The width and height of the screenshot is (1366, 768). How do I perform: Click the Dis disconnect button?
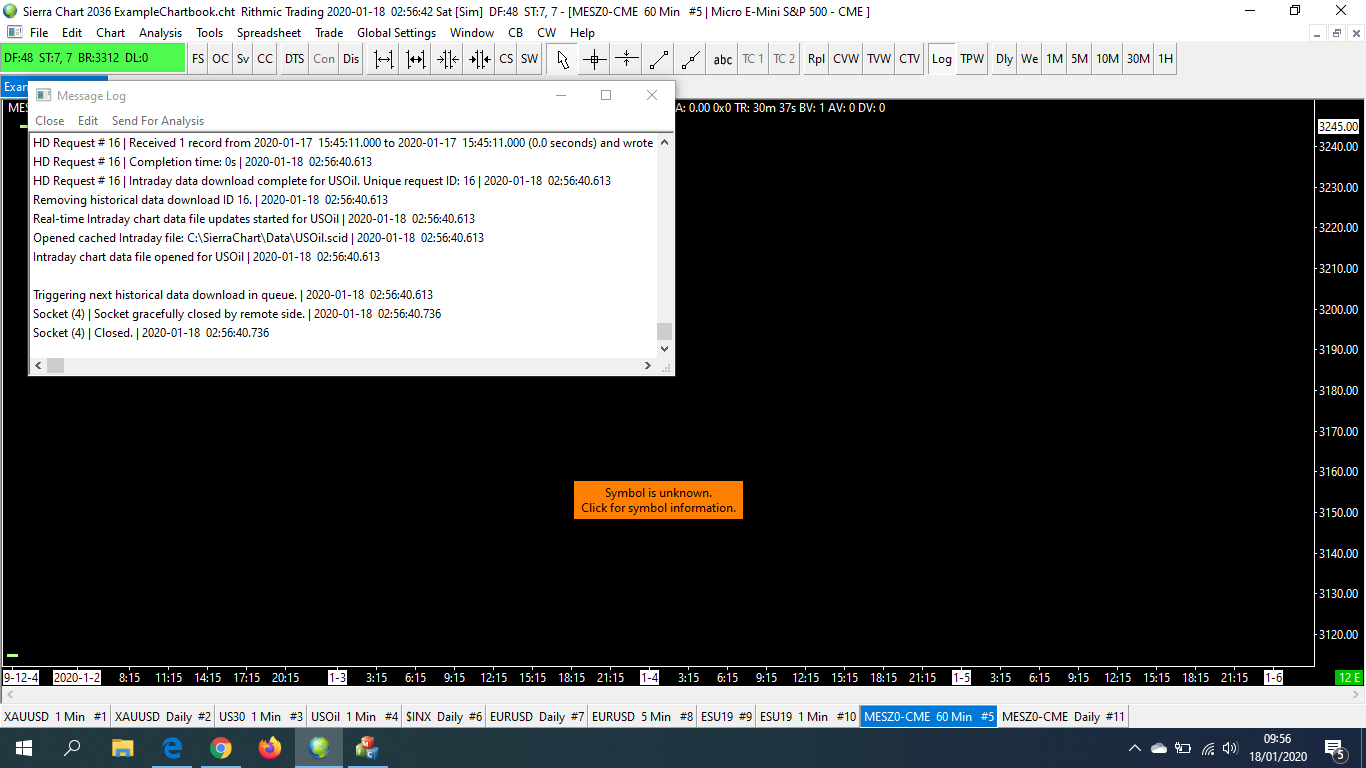(x=351, y=59)
